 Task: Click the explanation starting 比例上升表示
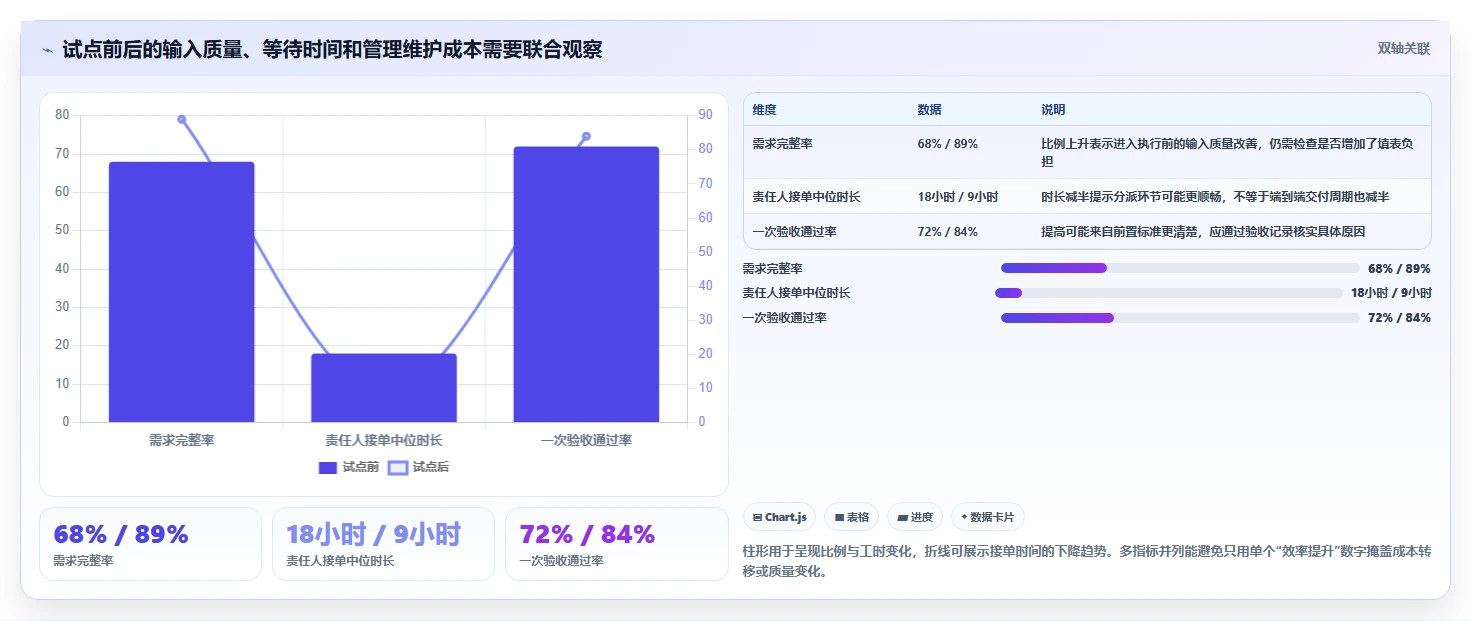coord(1227,152)
